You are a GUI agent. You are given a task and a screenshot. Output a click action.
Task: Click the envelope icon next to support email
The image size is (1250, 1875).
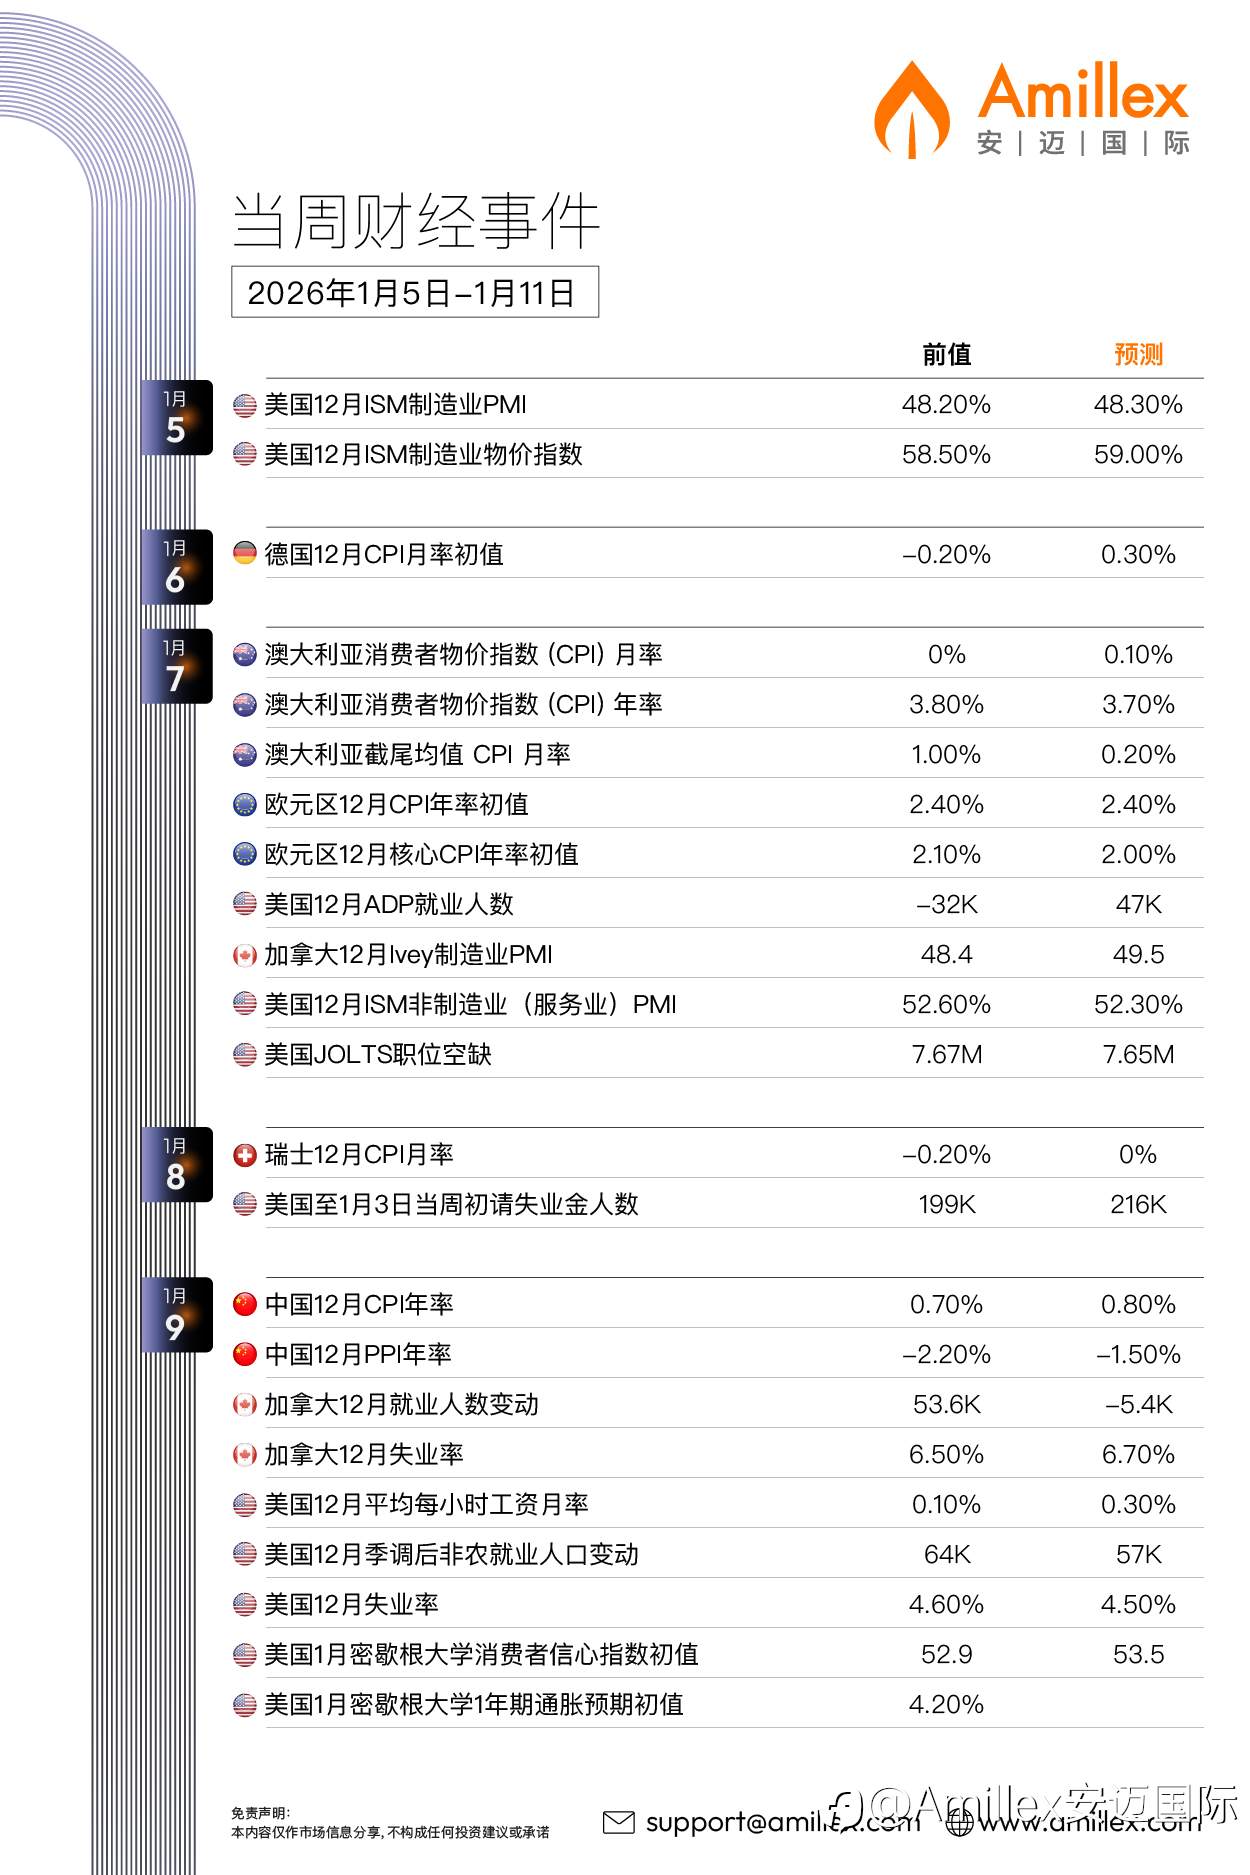click(619, 1822)
